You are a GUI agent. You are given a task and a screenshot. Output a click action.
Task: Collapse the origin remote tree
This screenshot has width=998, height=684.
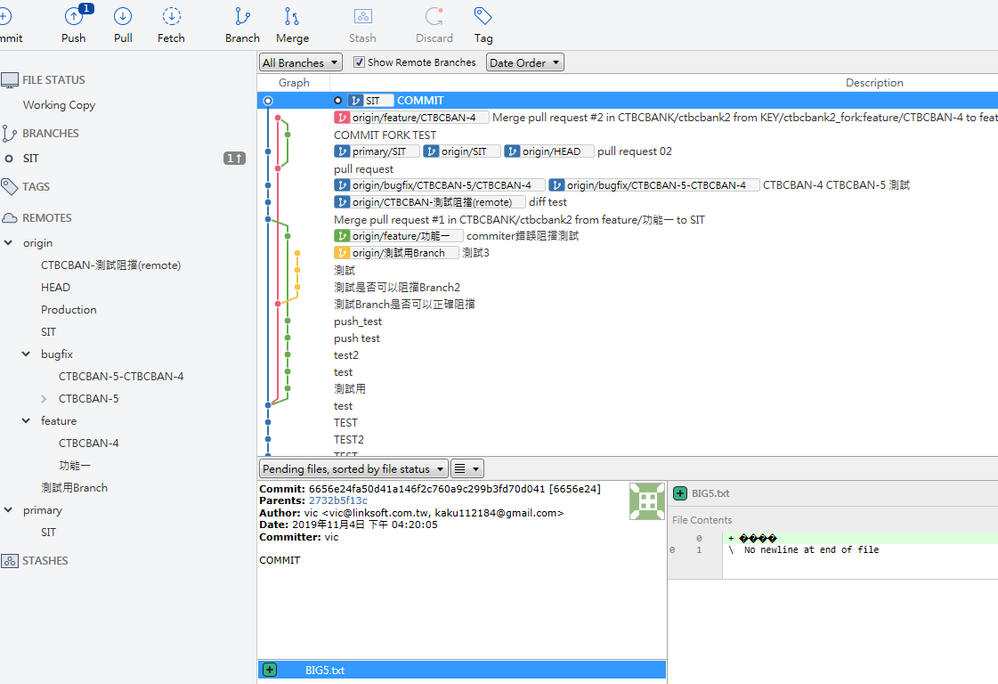click(8, 243)
